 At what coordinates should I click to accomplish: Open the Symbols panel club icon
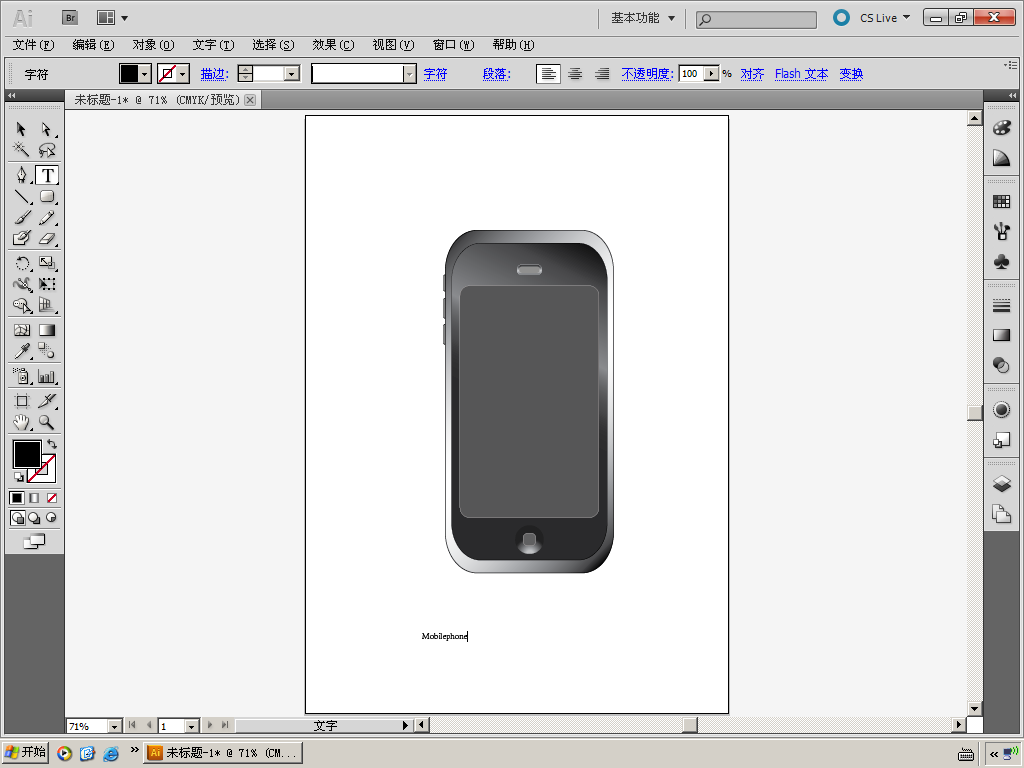pyautogui.click(x=1001, y=261)
